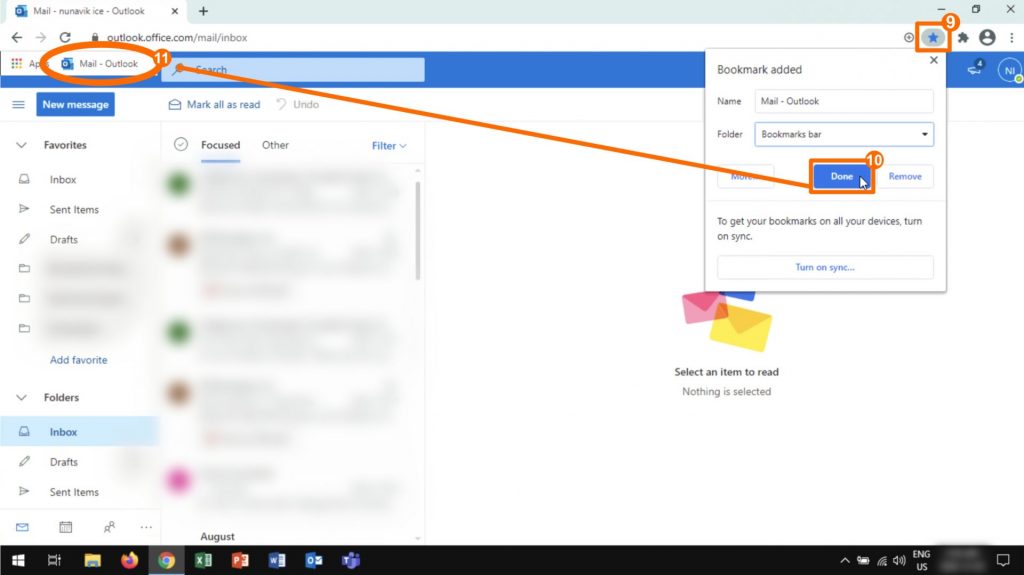Select the Focused inbox tab
This screenshot has height=575, width=1024.
[220, 145]
